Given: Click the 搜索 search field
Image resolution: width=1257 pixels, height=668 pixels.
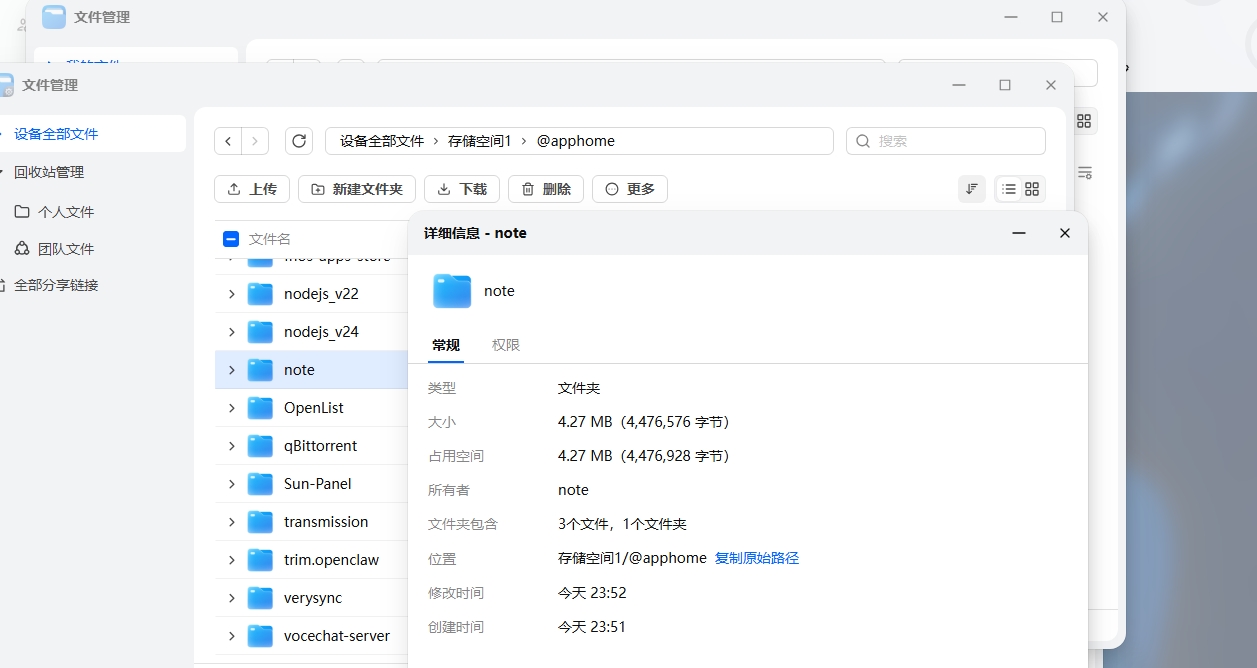Looking at the screenshot, I should tap(944, 140).
